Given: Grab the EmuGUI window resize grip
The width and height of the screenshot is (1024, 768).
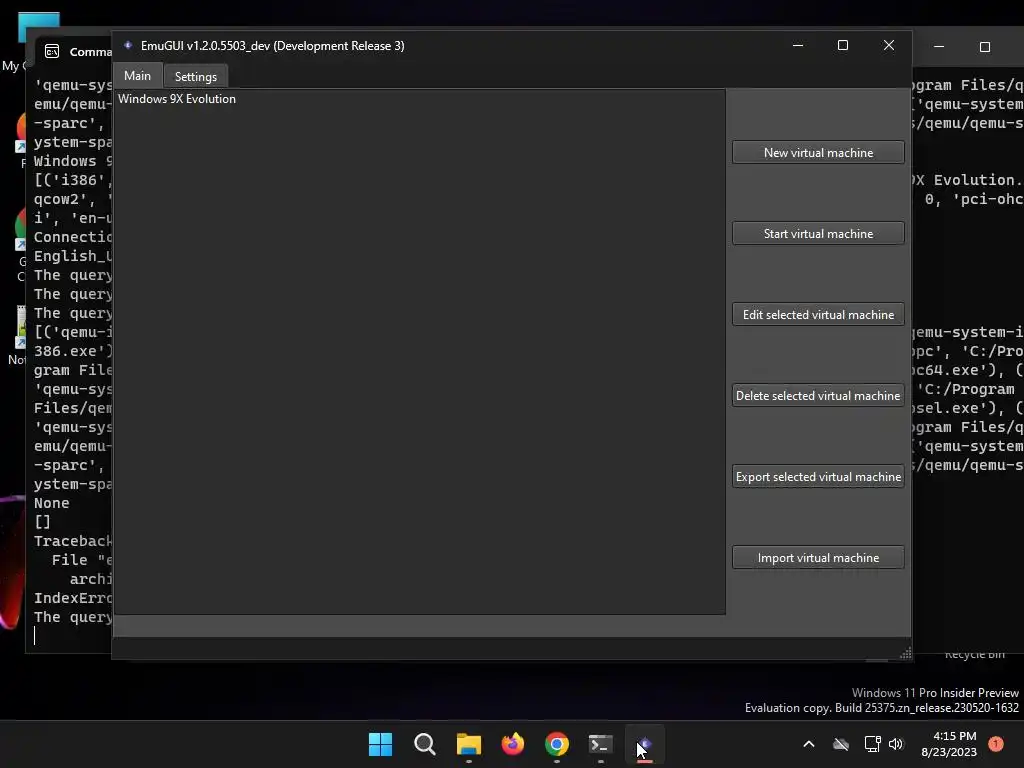Looking at the screenshot, I should (x=906, y=654).
